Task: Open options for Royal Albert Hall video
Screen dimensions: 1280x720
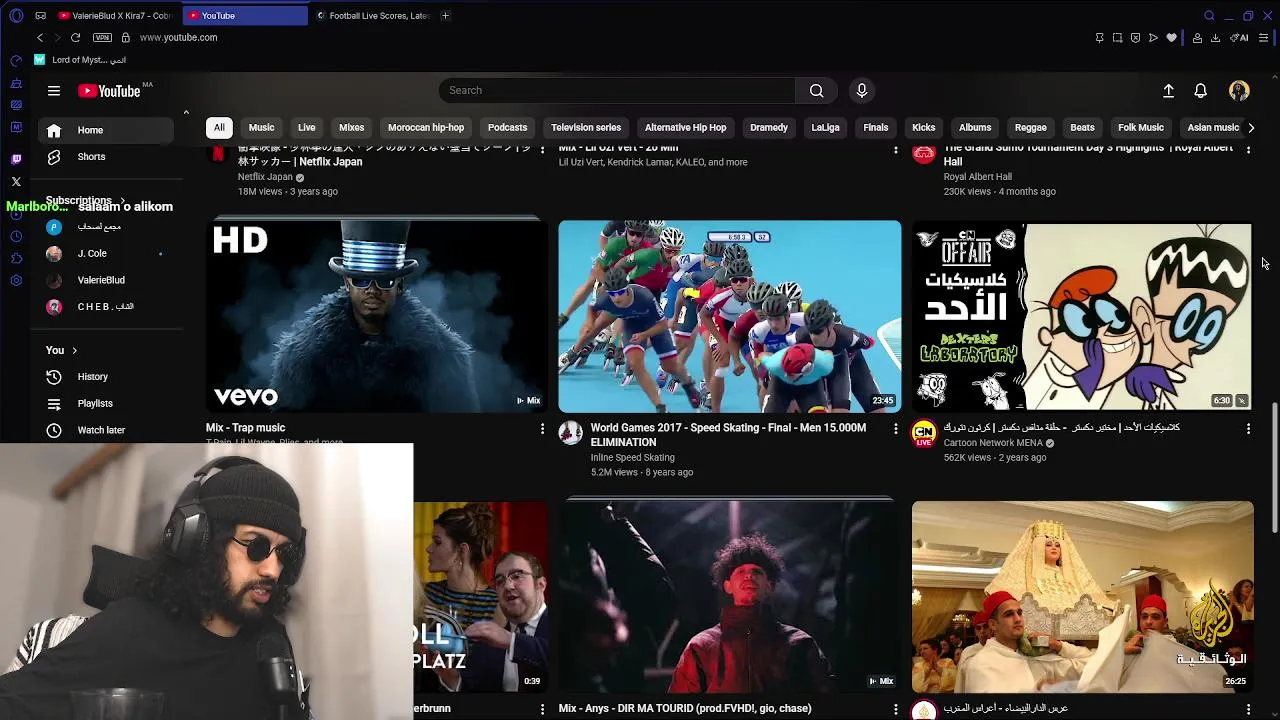Action: click(x=1248, y=149)
